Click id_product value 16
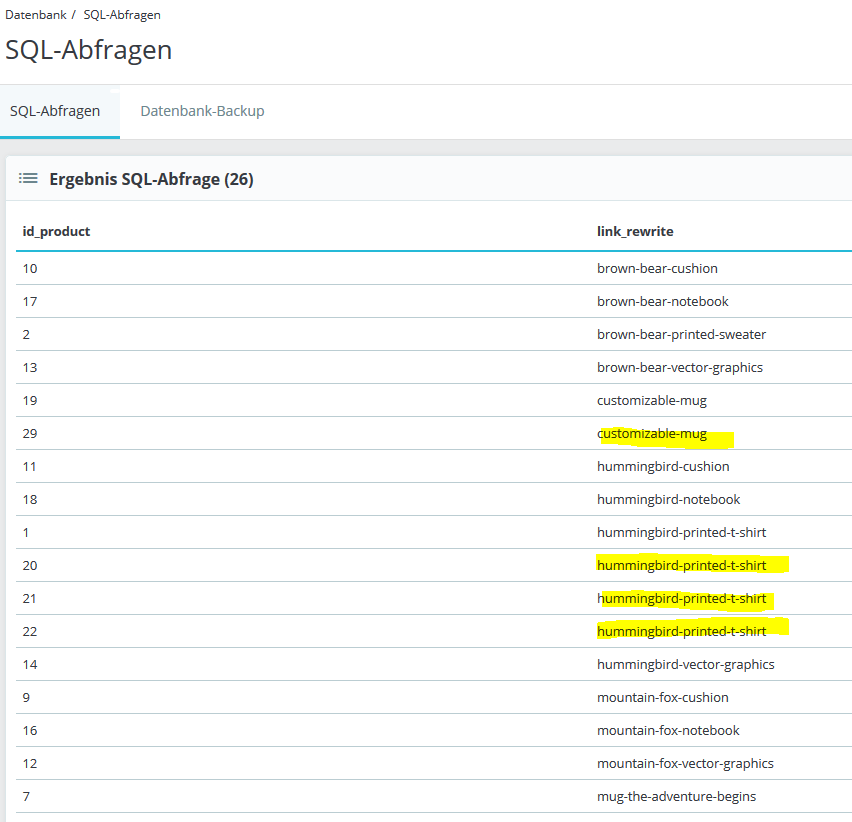The image size is (852, 822). point(30,731)
